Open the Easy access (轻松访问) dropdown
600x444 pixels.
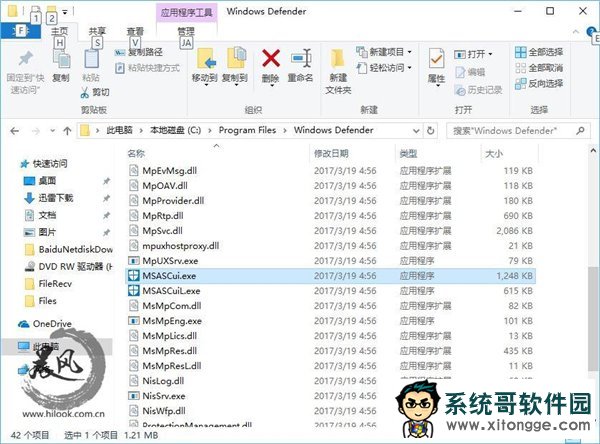tap(384, 68)
